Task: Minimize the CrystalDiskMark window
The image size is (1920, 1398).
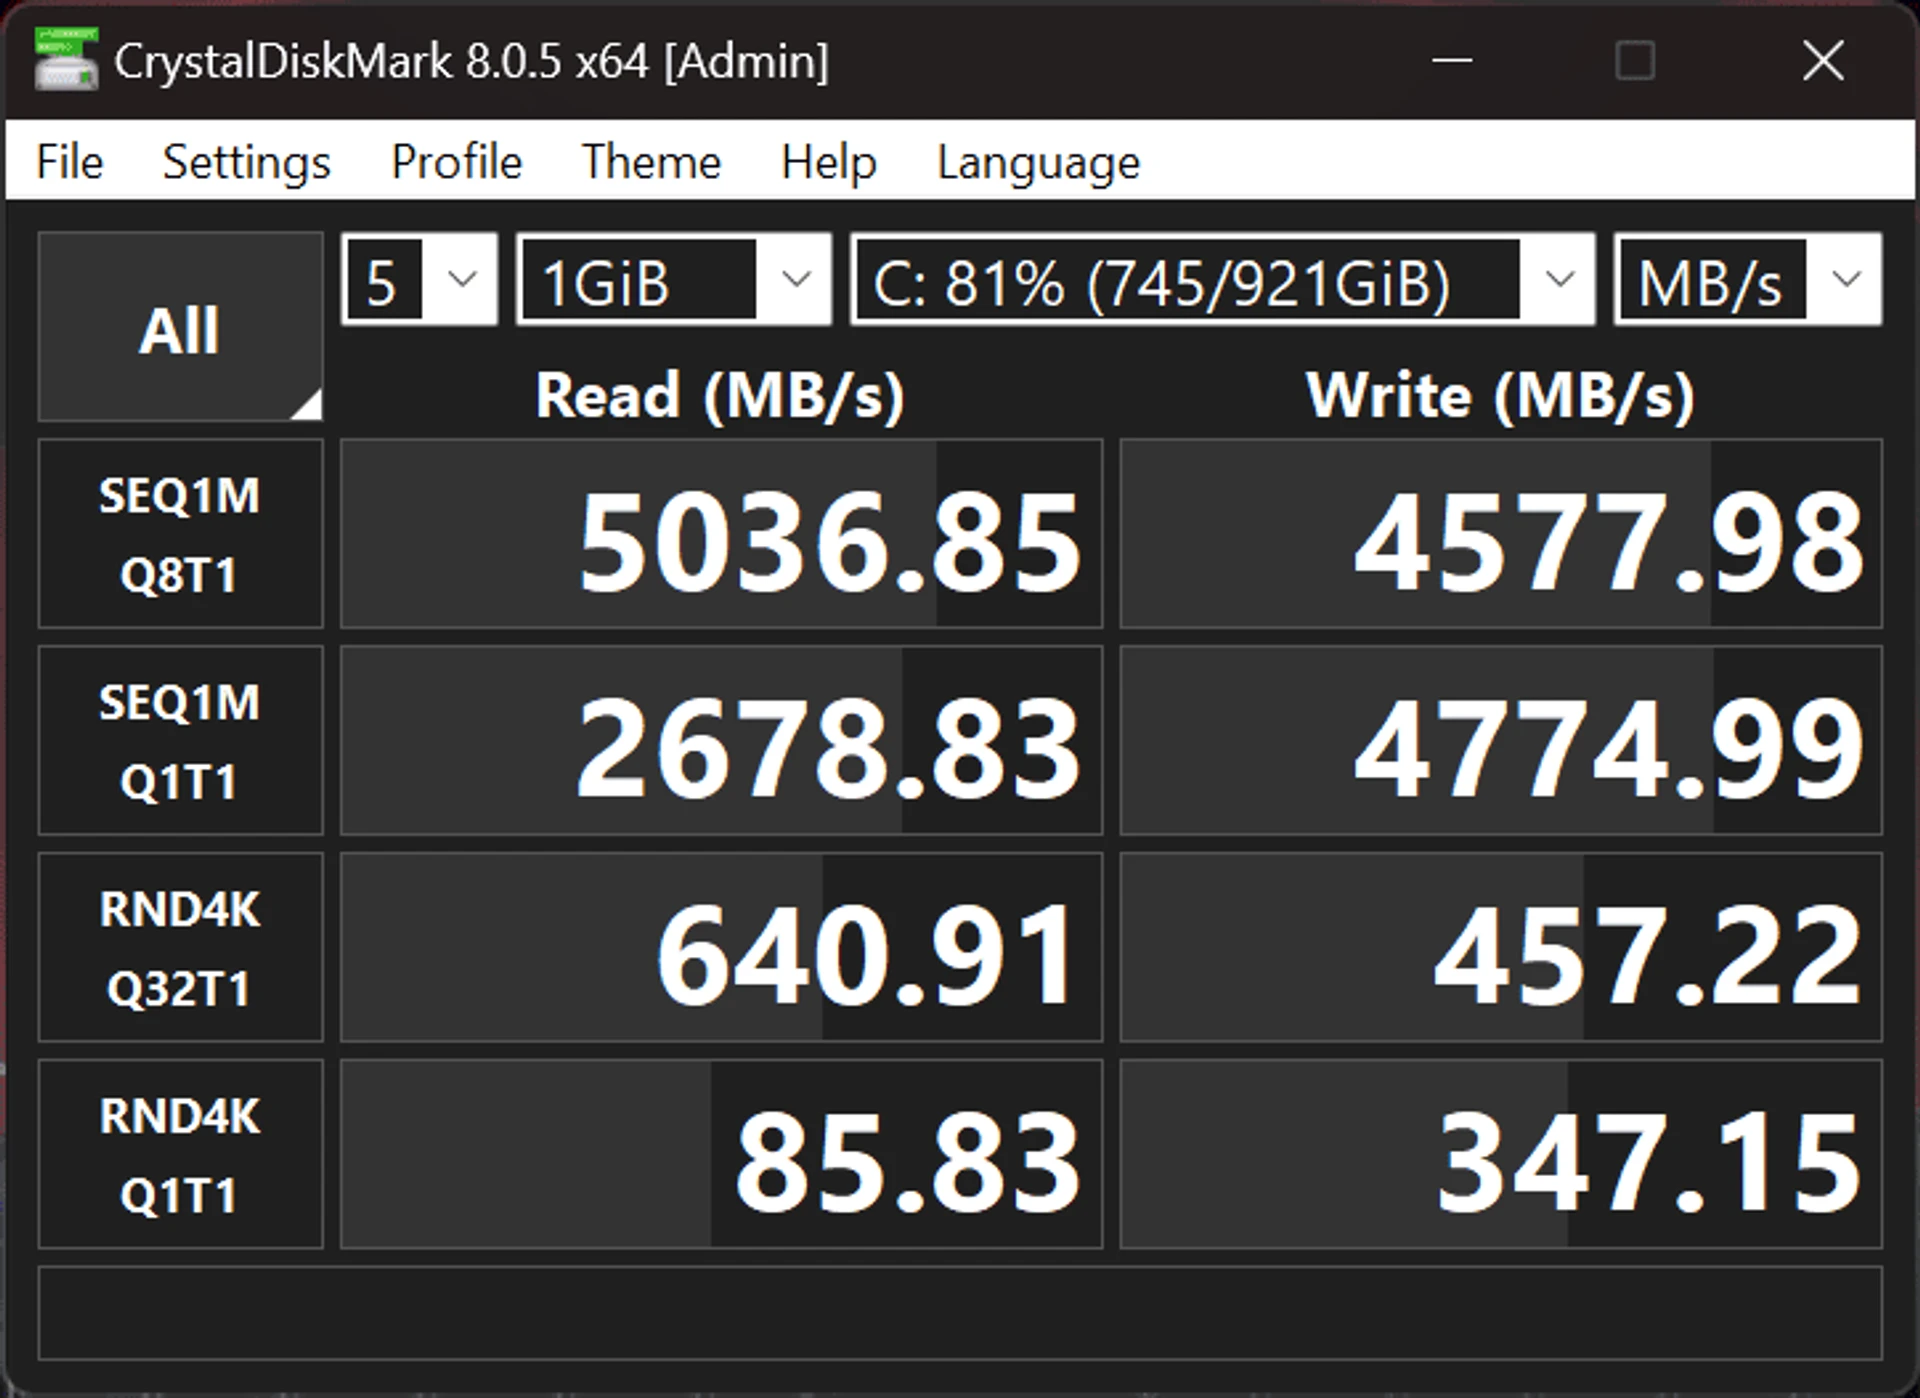Action: coord(1452,60)
